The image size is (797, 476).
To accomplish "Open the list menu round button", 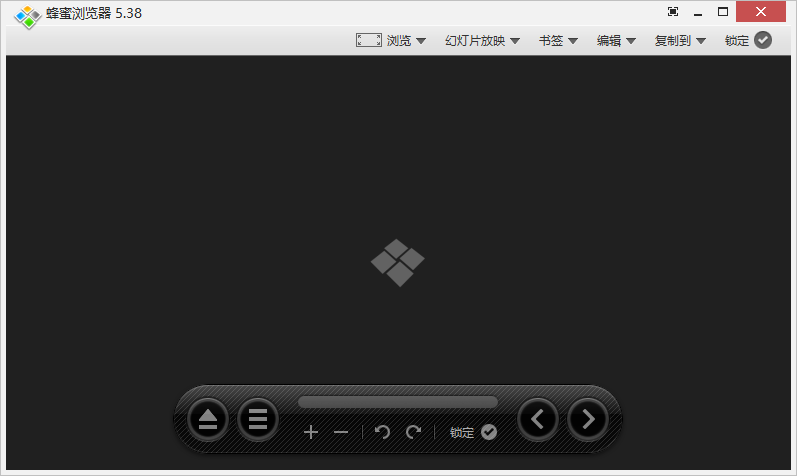I will coord(258,419).
